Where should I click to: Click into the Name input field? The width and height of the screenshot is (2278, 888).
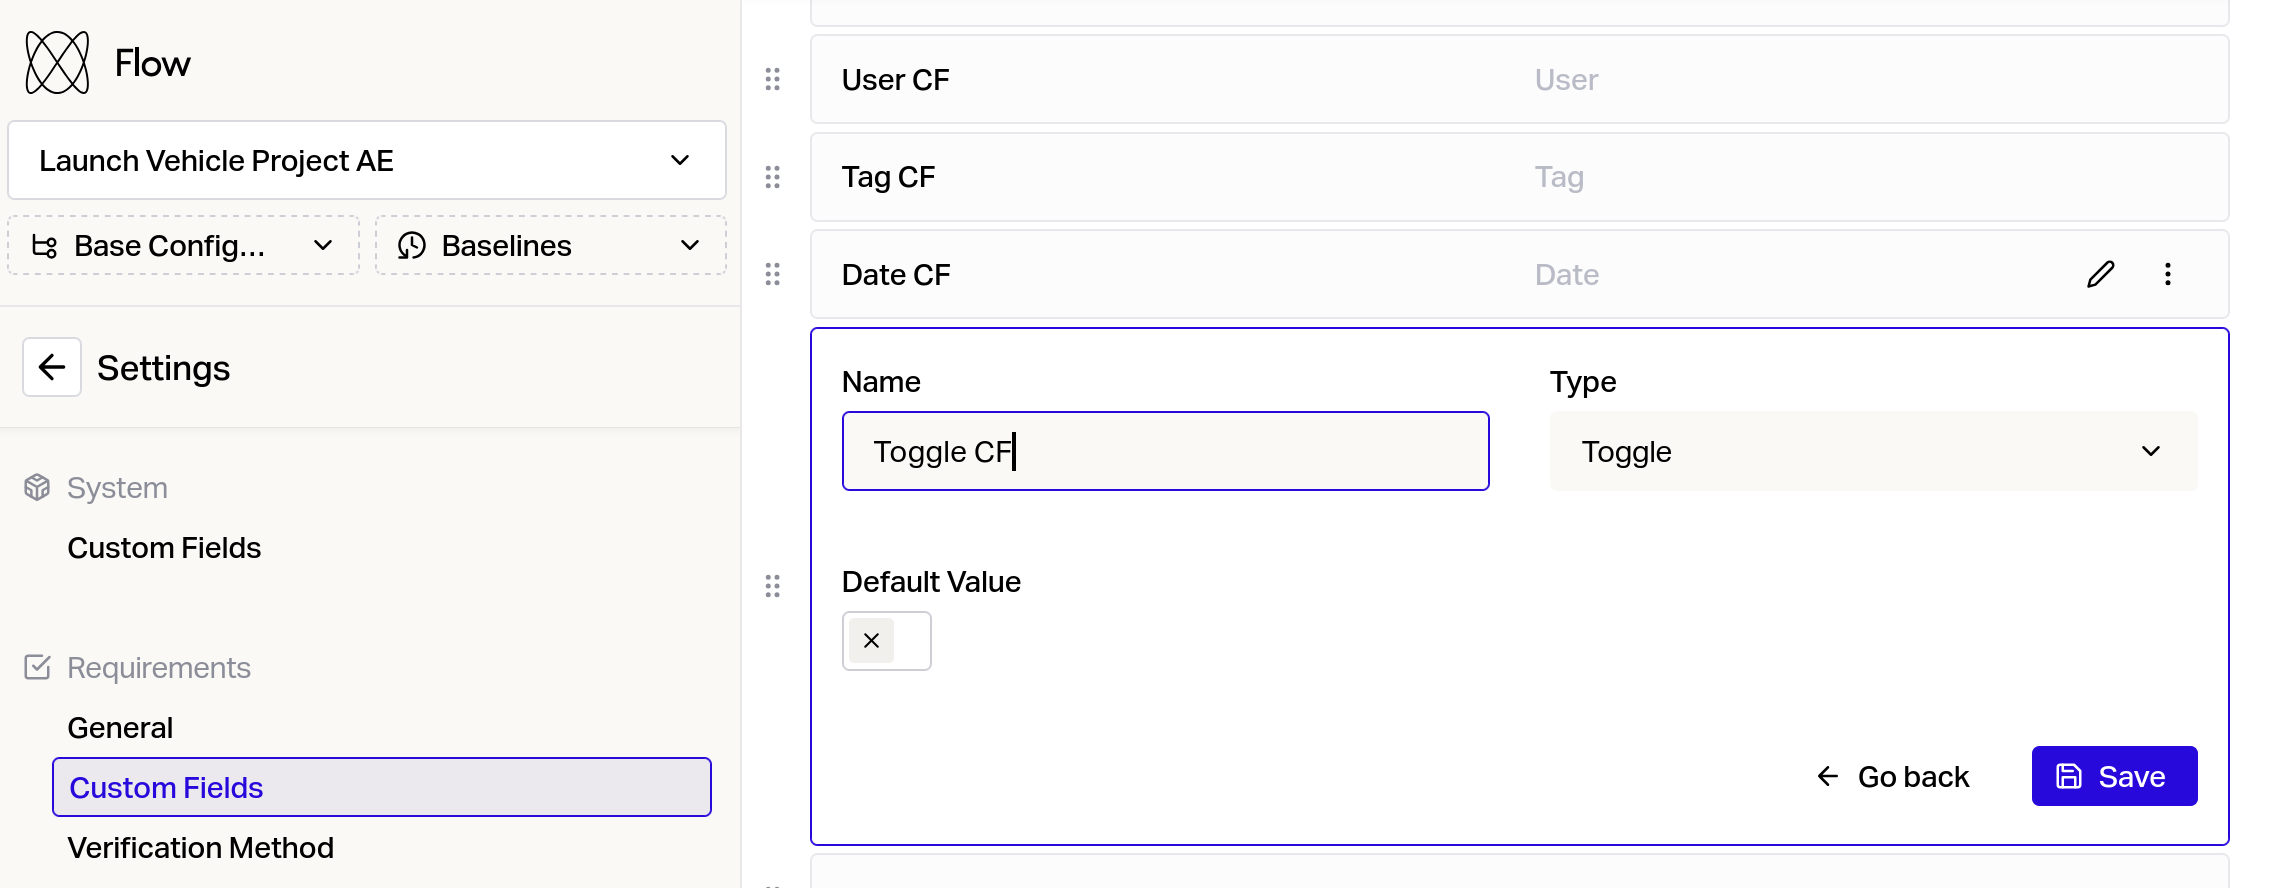(1166, 451)
